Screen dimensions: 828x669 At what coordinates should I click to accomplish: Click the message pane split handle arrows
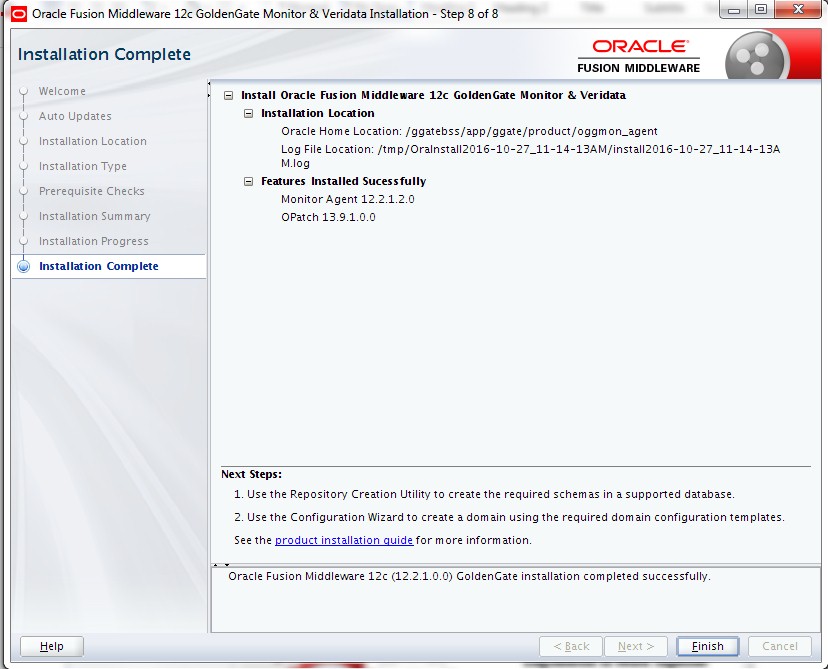pyautogui.click(x=221, y=564)
